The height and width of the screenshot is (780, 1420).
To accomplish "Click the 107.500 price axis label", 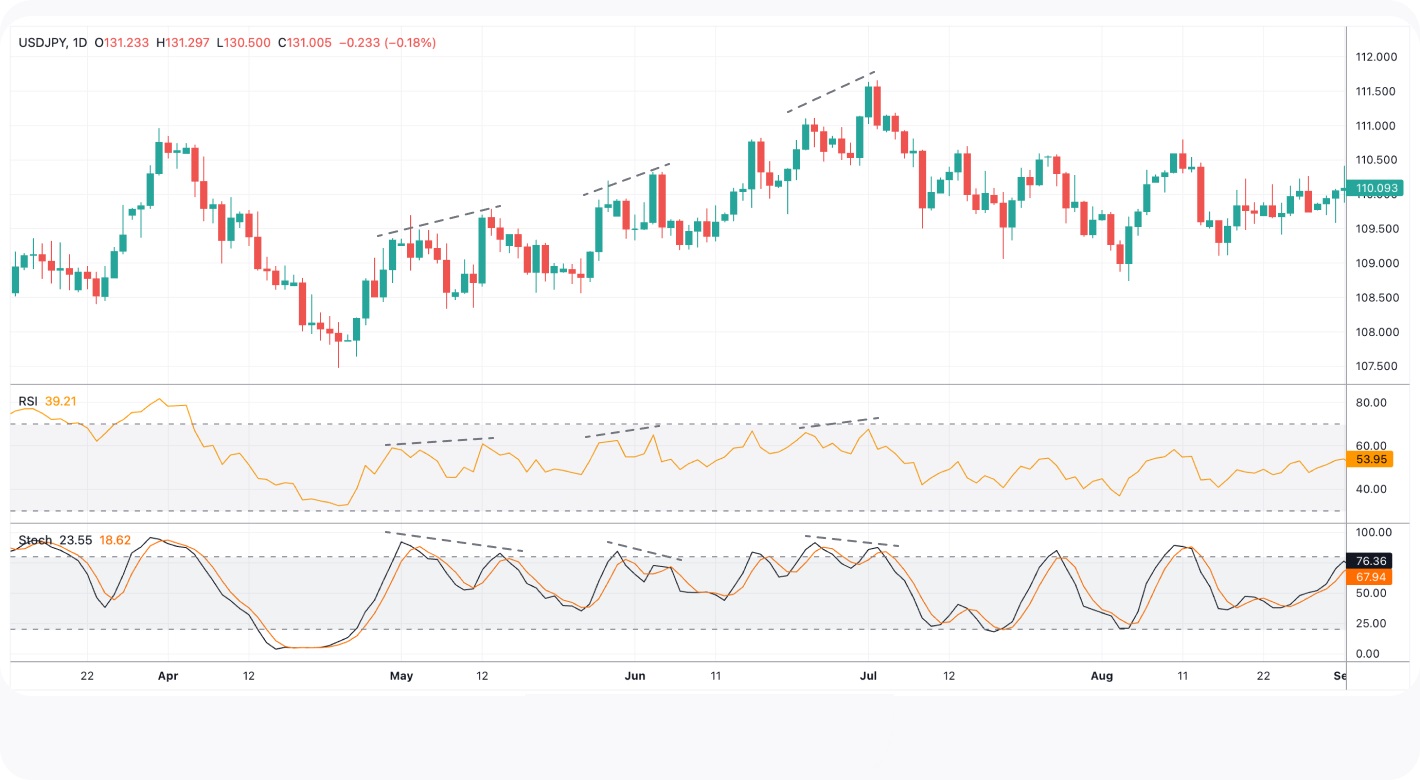I will point(1376,367).
